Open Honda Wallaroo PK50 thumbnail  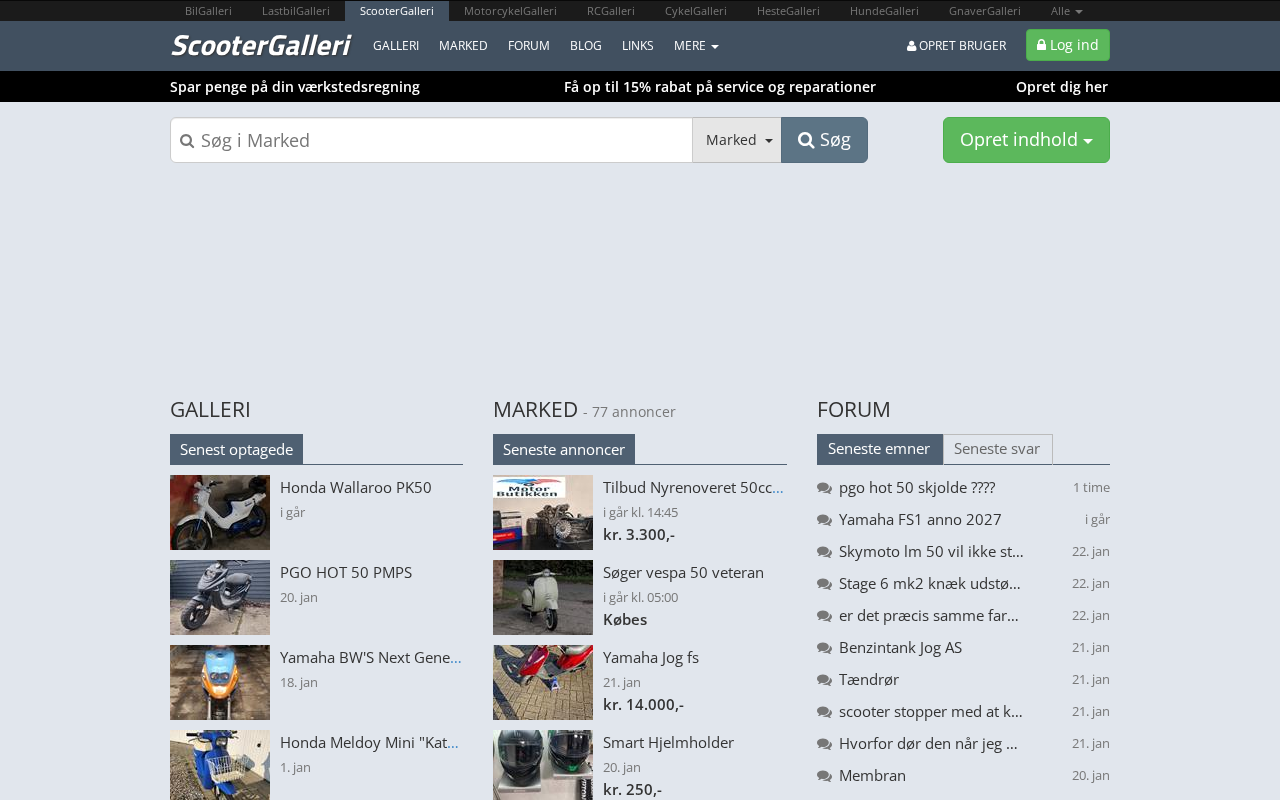click(220, 513)
